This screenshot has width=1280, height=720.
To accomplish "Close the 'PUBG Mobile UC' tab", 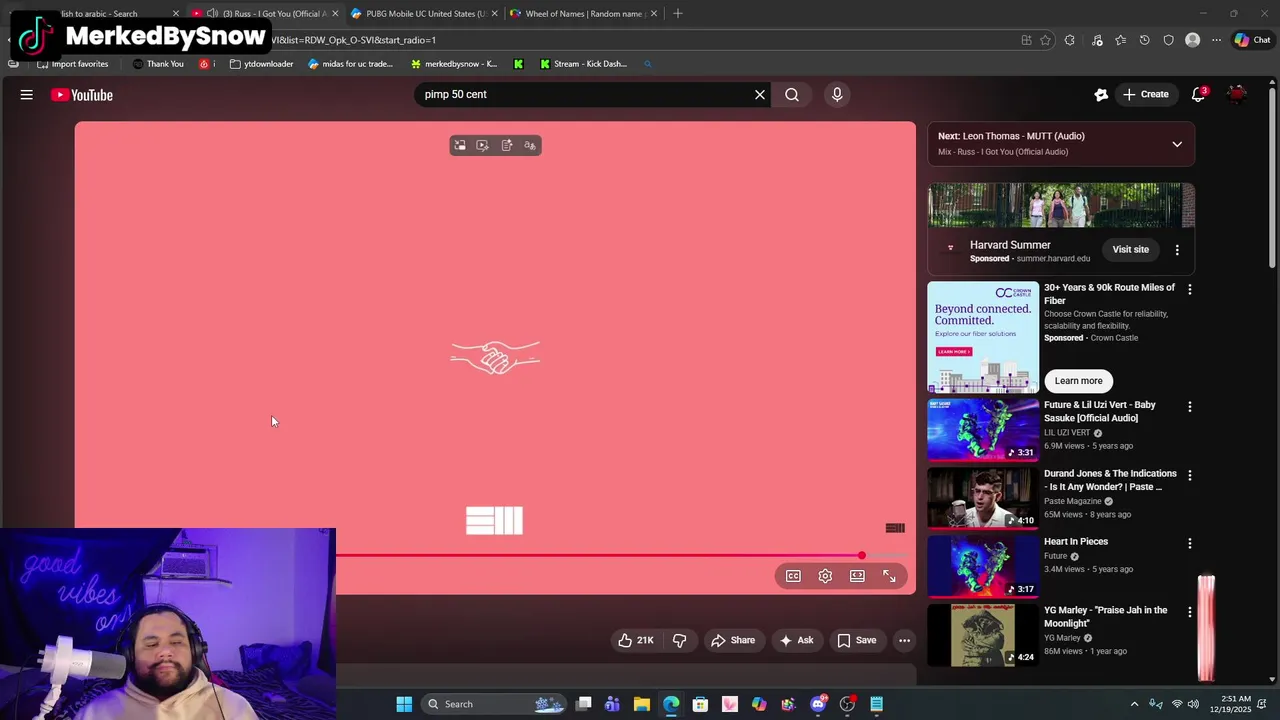I will click(494, 13).
